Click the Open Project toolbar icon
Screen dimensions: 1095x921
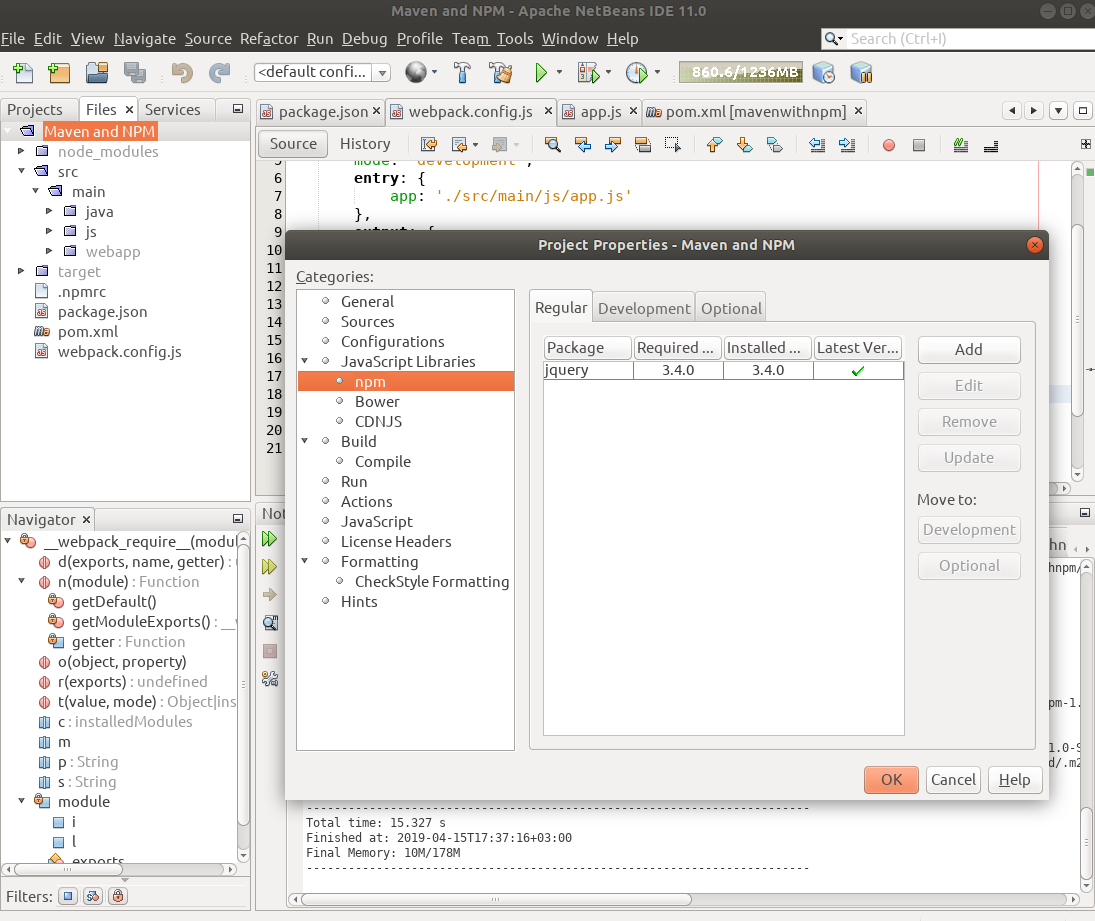coord(97,73)
